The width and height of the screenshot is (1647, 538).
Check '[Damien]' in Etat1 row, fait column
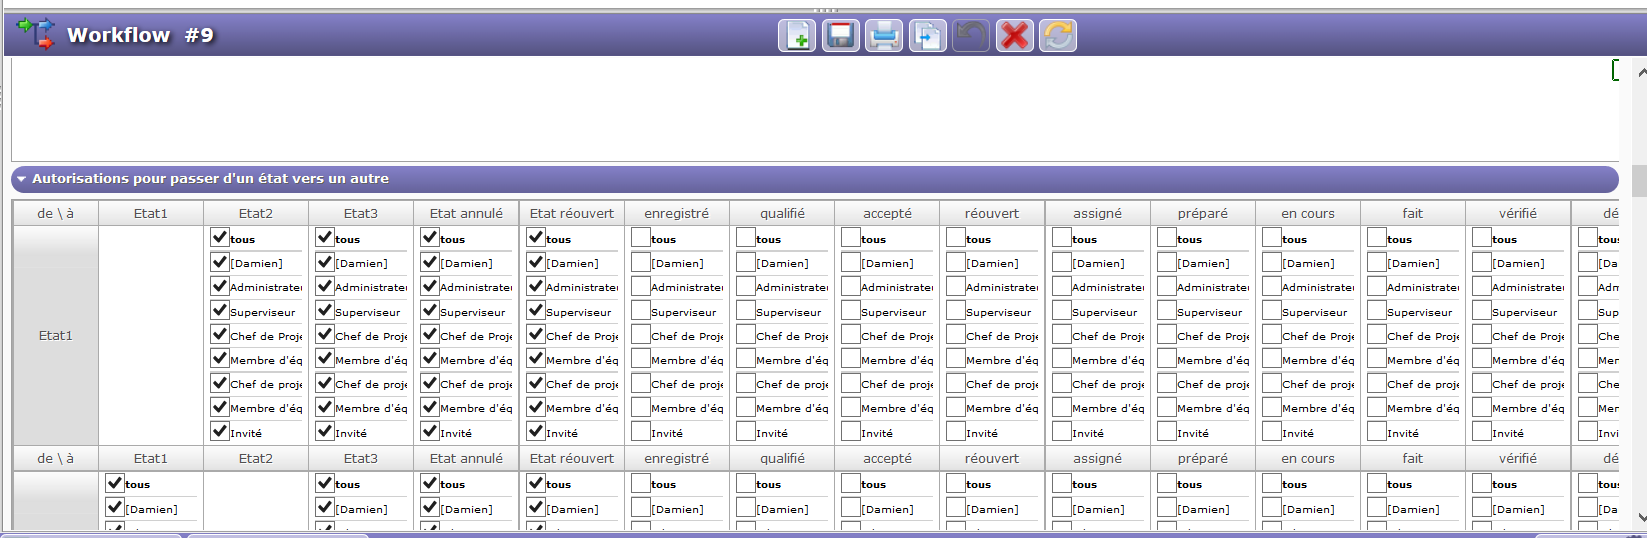(x=1377, y=262)
